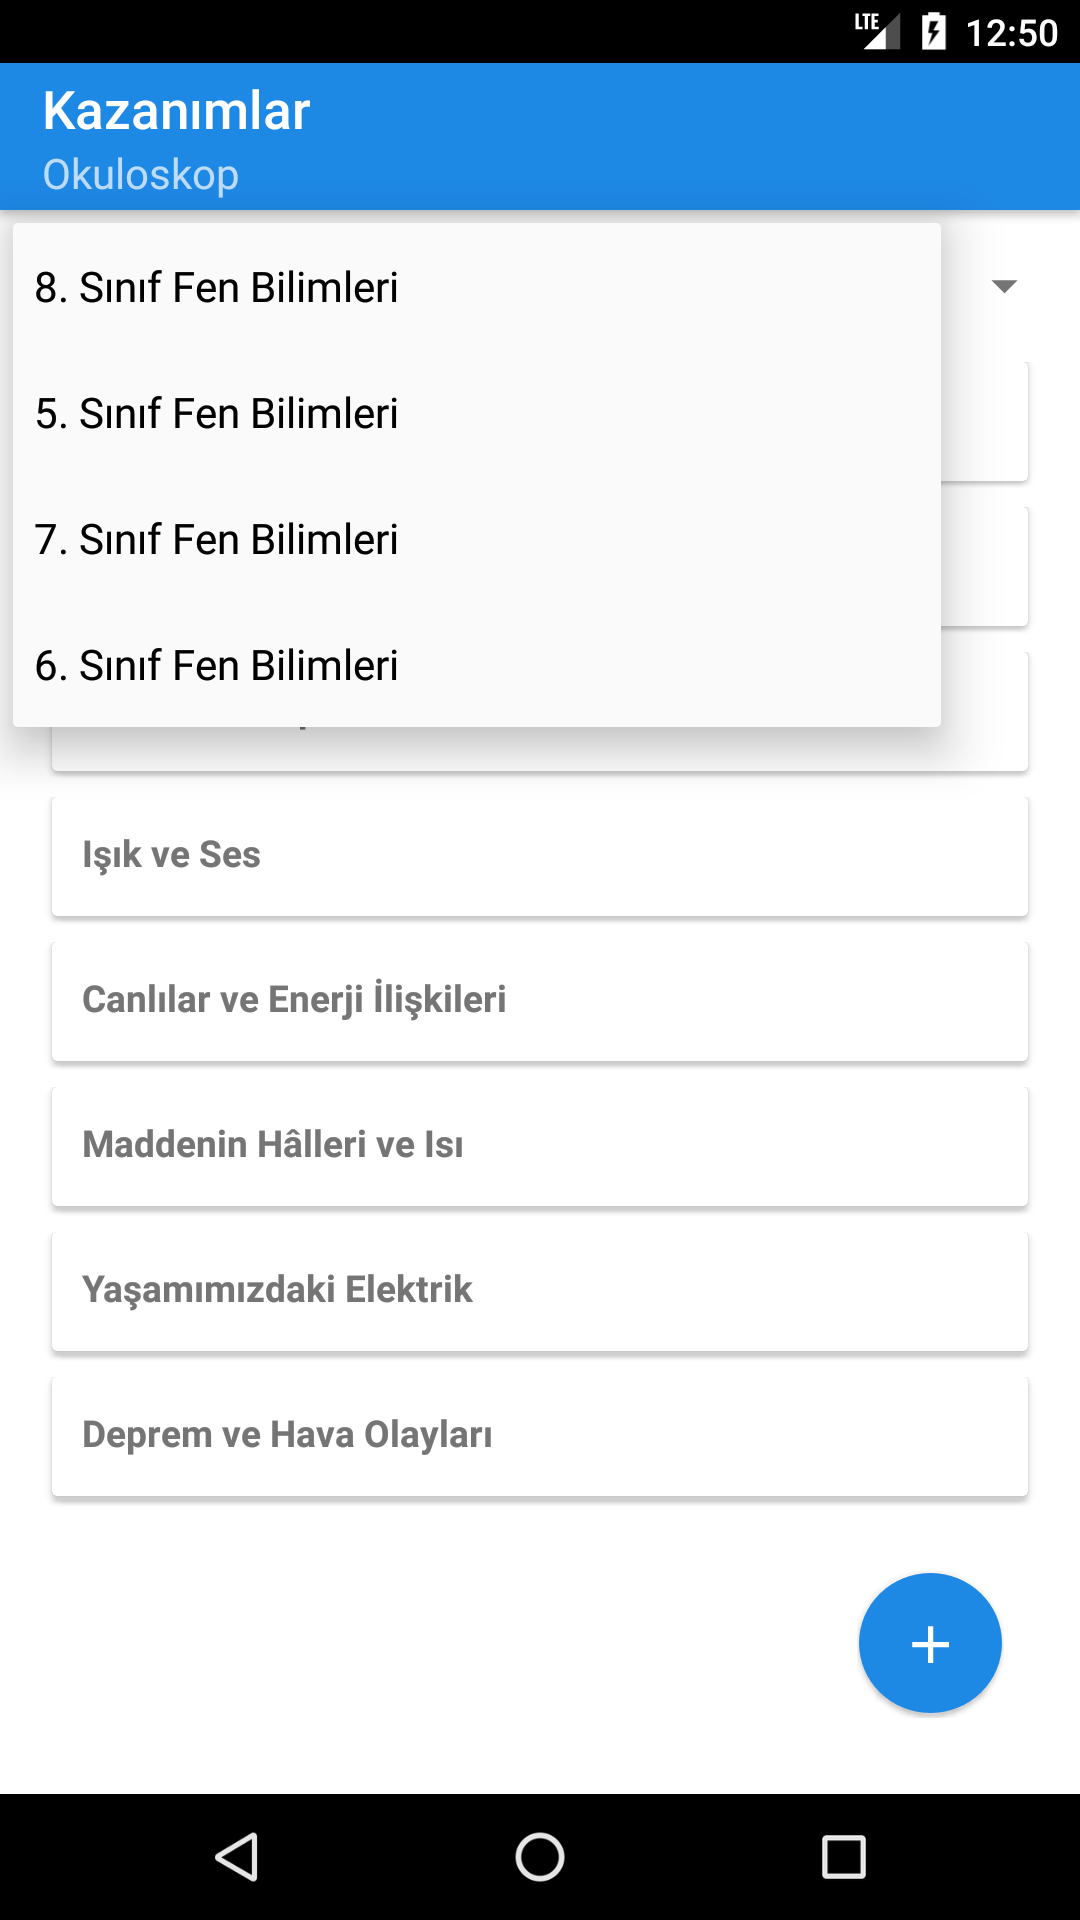Open Maddenin Hâlleri ve Isı card
This screenshot has height=1920, width=1080.
click(x=540, y=1146)
